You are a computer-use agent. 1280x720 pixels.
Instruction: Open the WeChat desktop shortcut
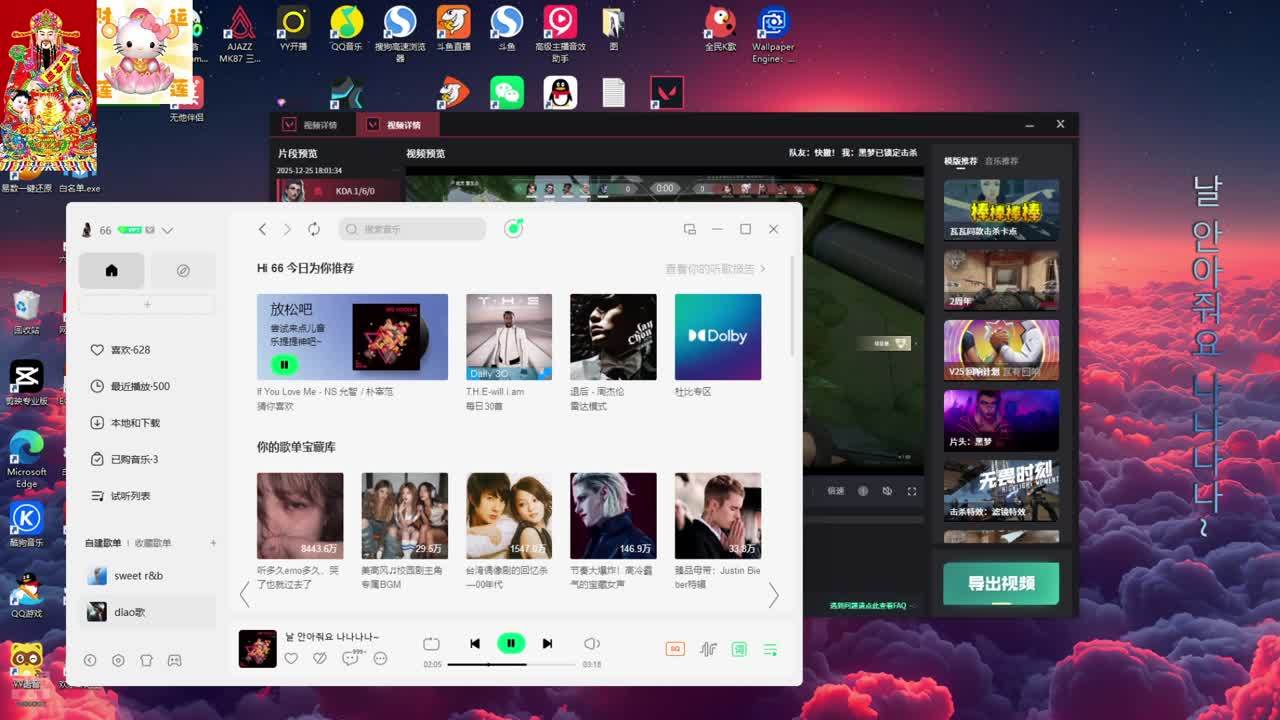507,93
